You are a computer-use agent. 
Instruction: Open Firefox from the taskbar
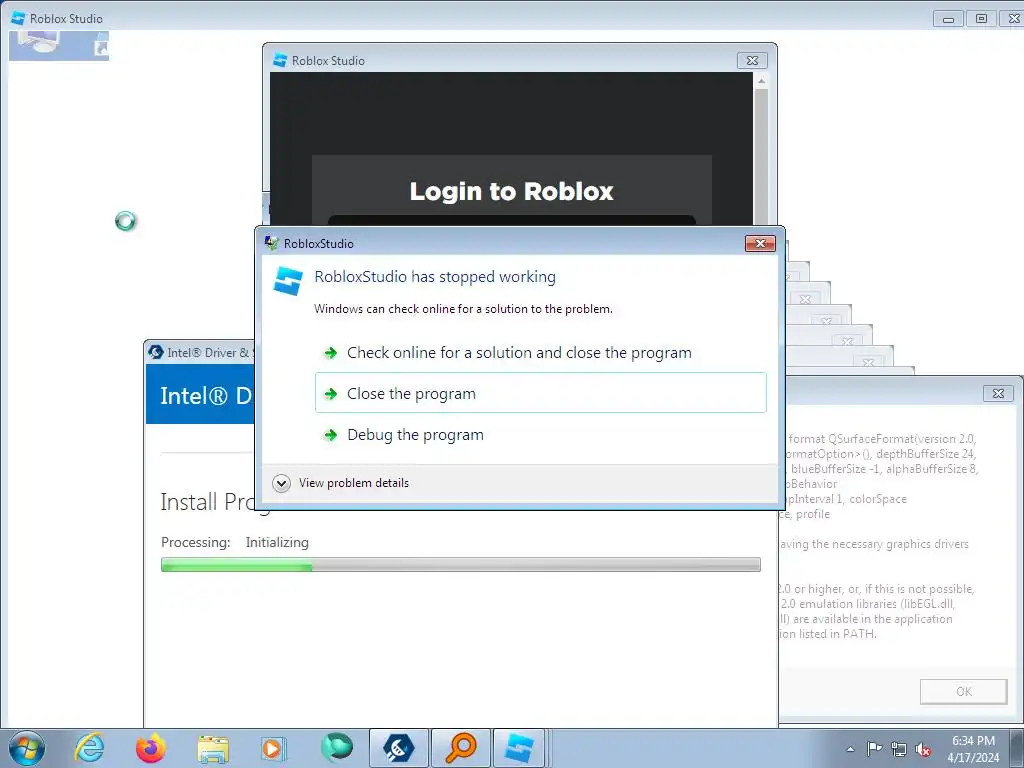tap(151, 748)
